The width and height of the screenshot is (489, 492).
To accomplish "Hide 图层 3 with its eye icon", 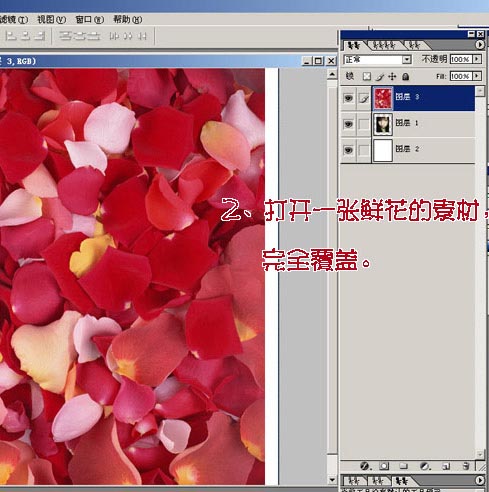I will 349,98.
